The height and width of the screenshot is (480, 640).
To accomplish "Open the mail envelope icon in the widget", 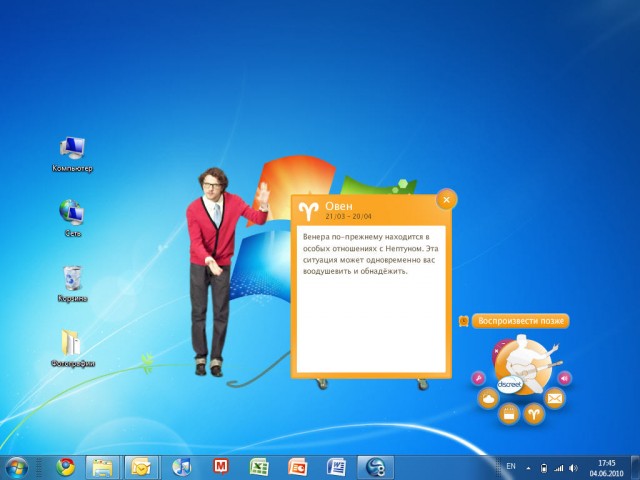I will click(555, 398).
